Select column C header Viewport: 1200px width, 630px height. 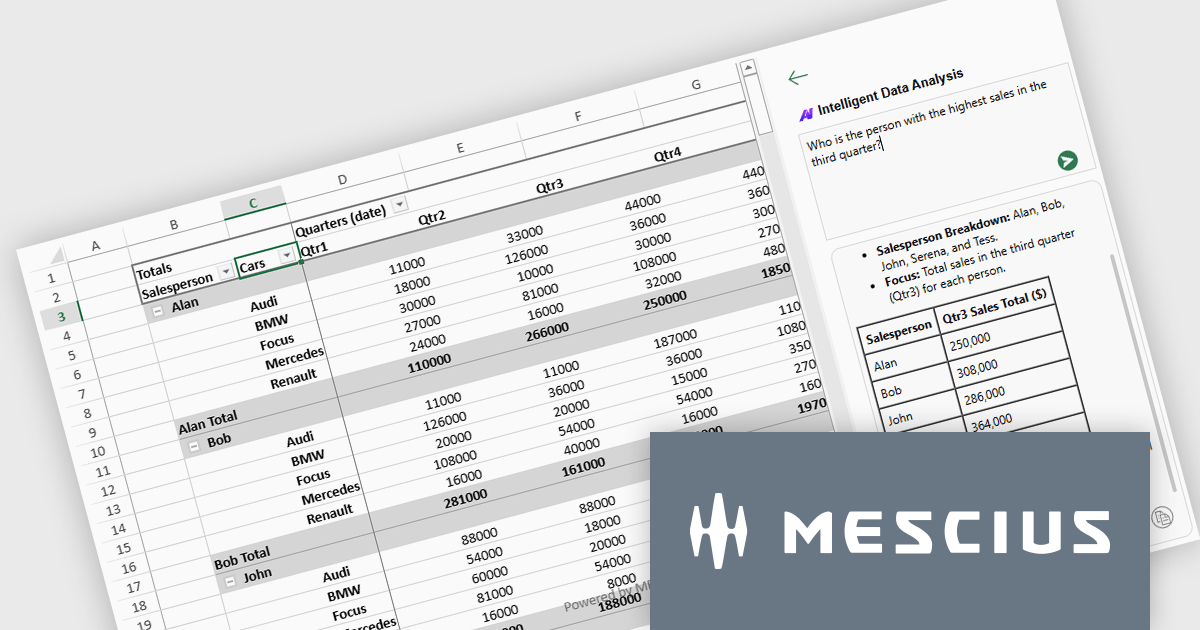click(x=253, y=204)
